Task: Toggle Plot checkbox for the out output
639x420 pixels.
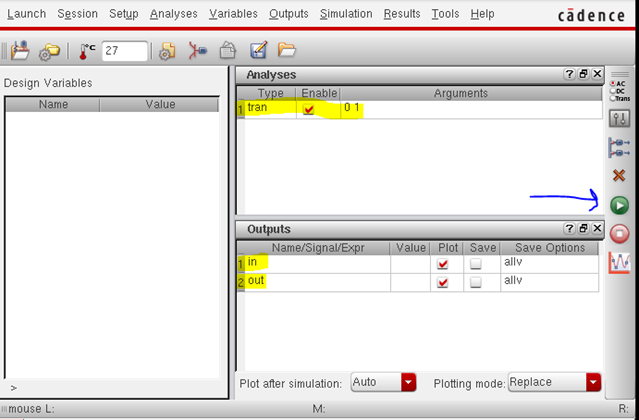Action: 443,282
